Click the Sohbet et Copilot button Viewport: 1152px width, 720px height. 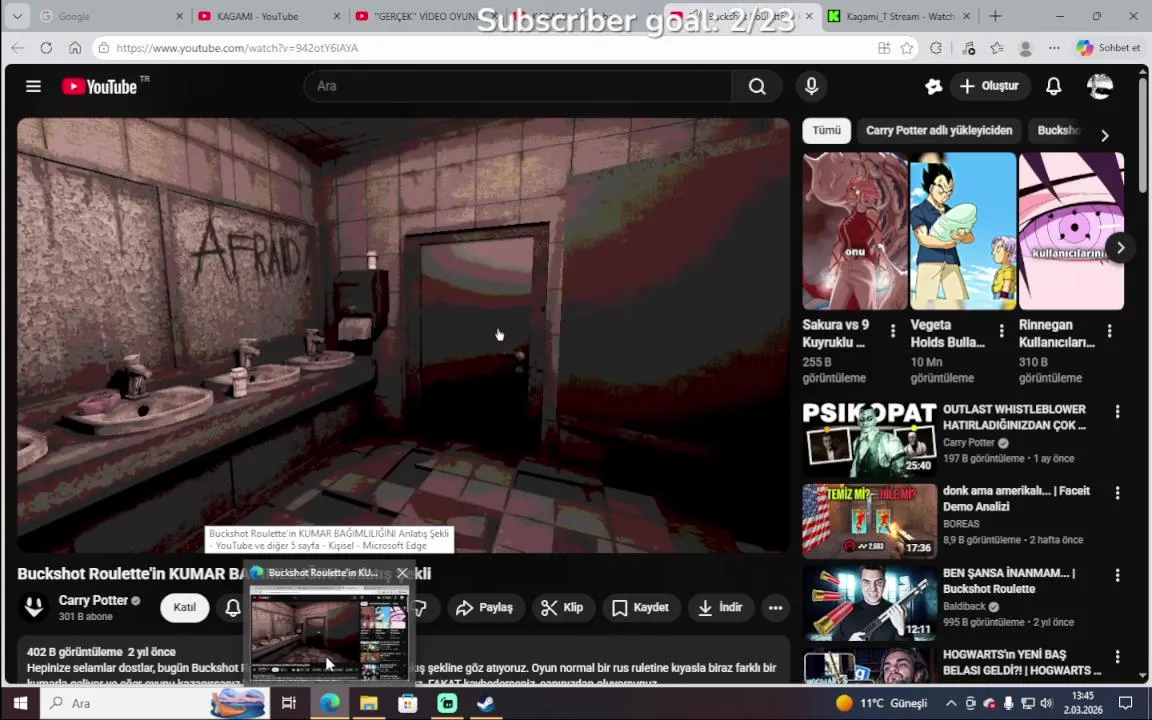1109,48
